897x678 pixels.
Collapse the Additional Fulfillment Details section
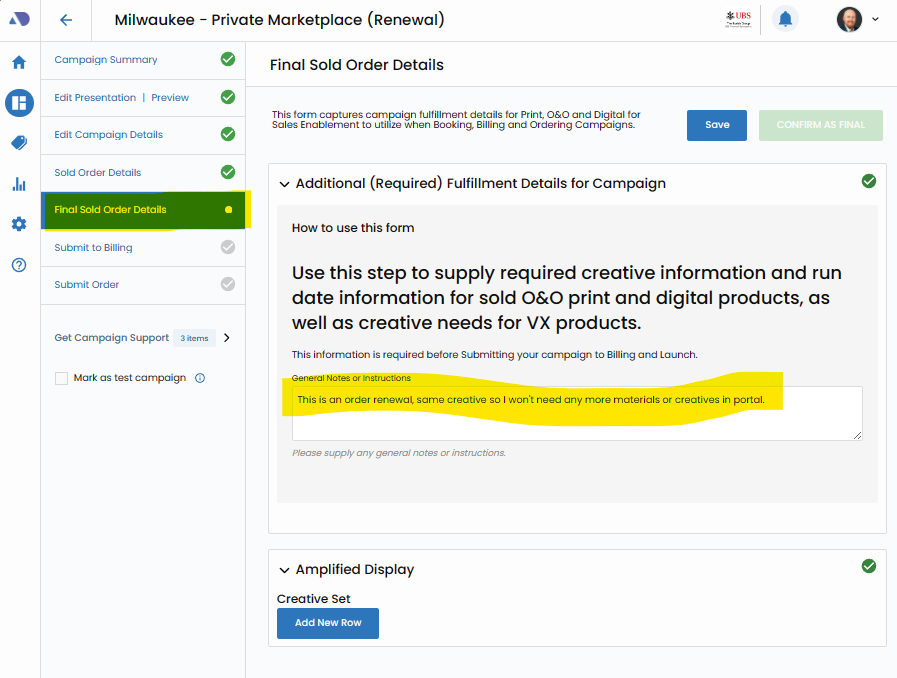click(x=284, y=184)
